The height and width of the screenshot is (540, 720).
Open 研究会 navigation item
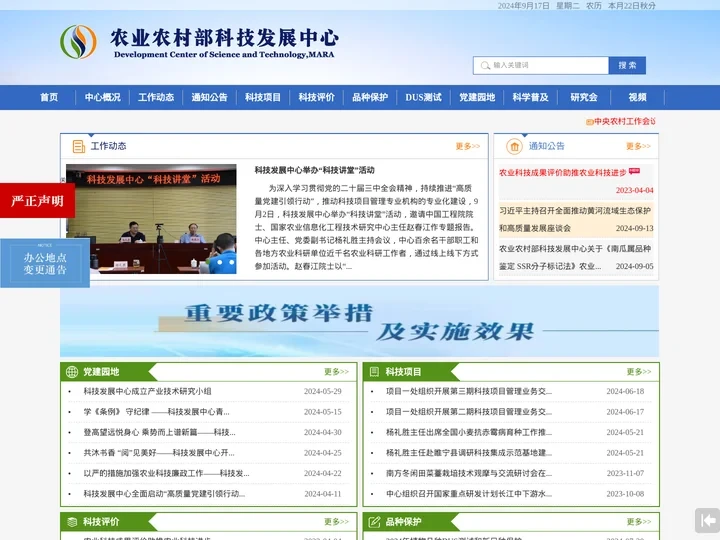click(x=584, y=97)
